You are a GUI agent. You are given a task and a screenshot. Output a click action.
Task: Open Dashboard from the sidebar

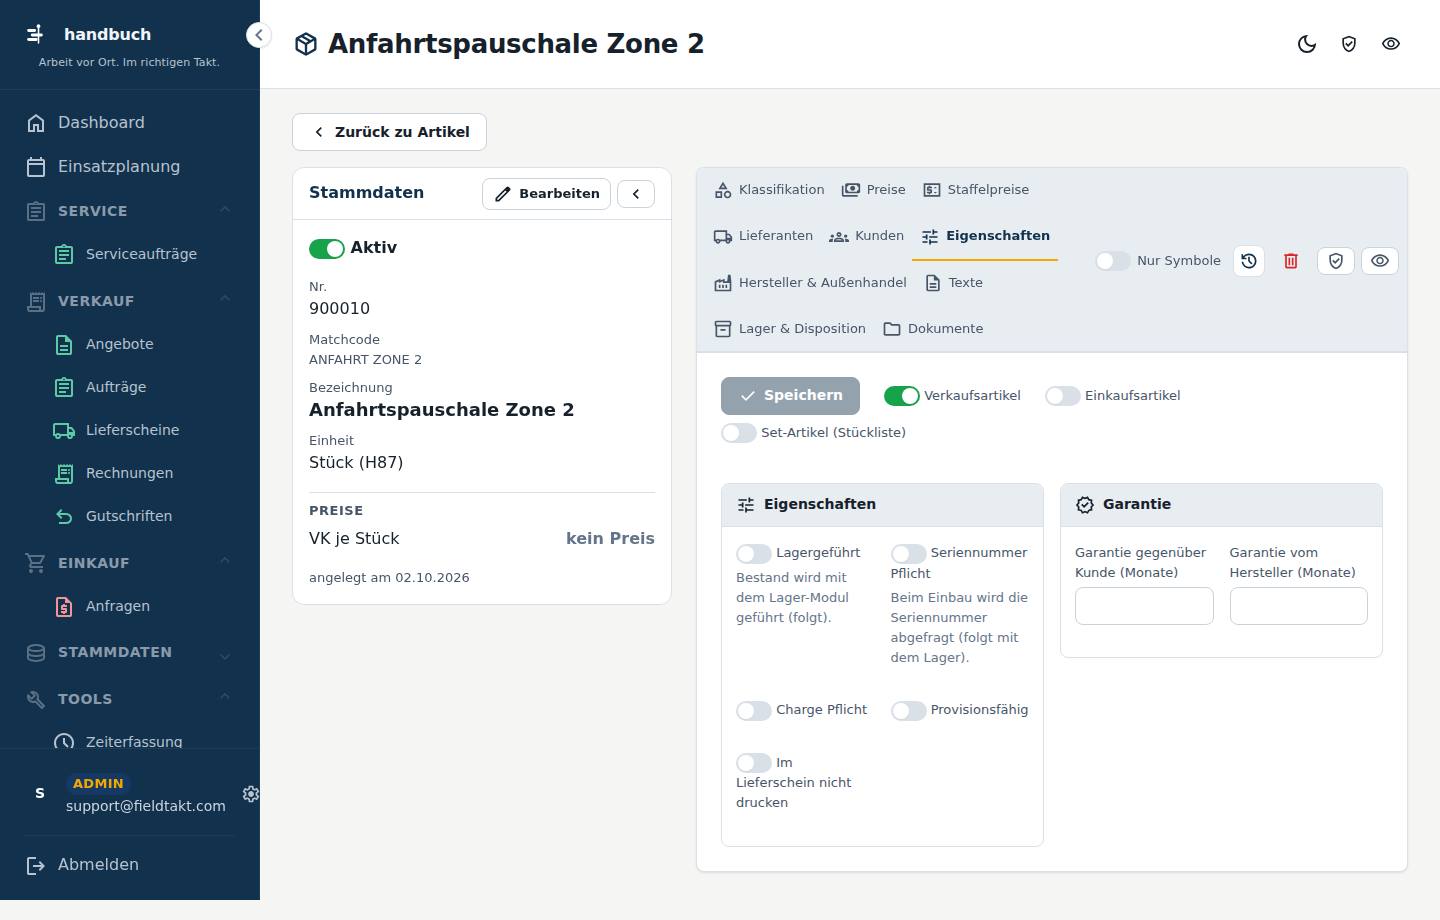click(x=130, y=123)
